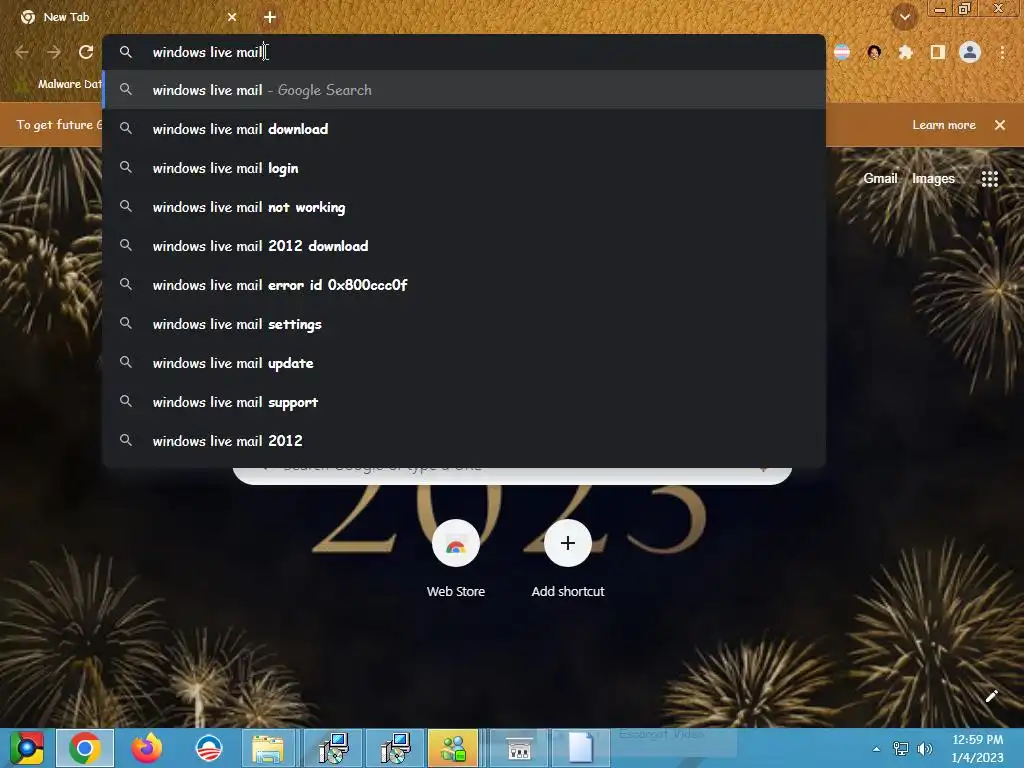Select 'windows live mail support' suggestion
Screen dimensions: 1024x768
464,402
